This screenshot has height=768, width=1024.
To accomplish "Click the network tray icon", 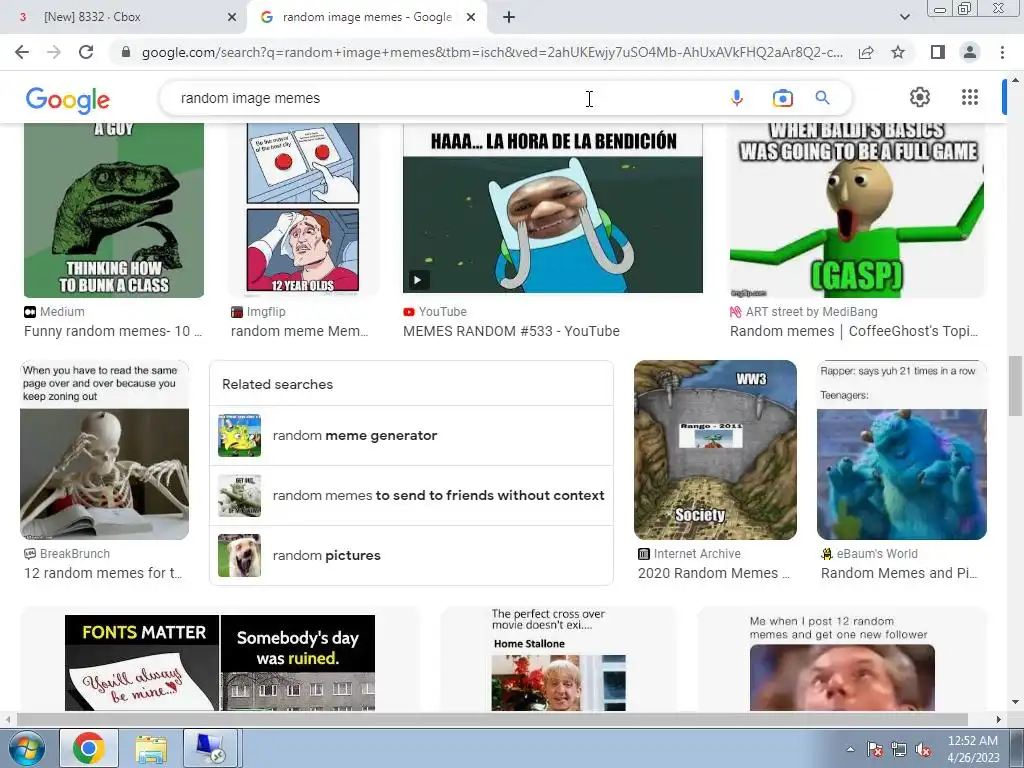I will pos(899,749).
